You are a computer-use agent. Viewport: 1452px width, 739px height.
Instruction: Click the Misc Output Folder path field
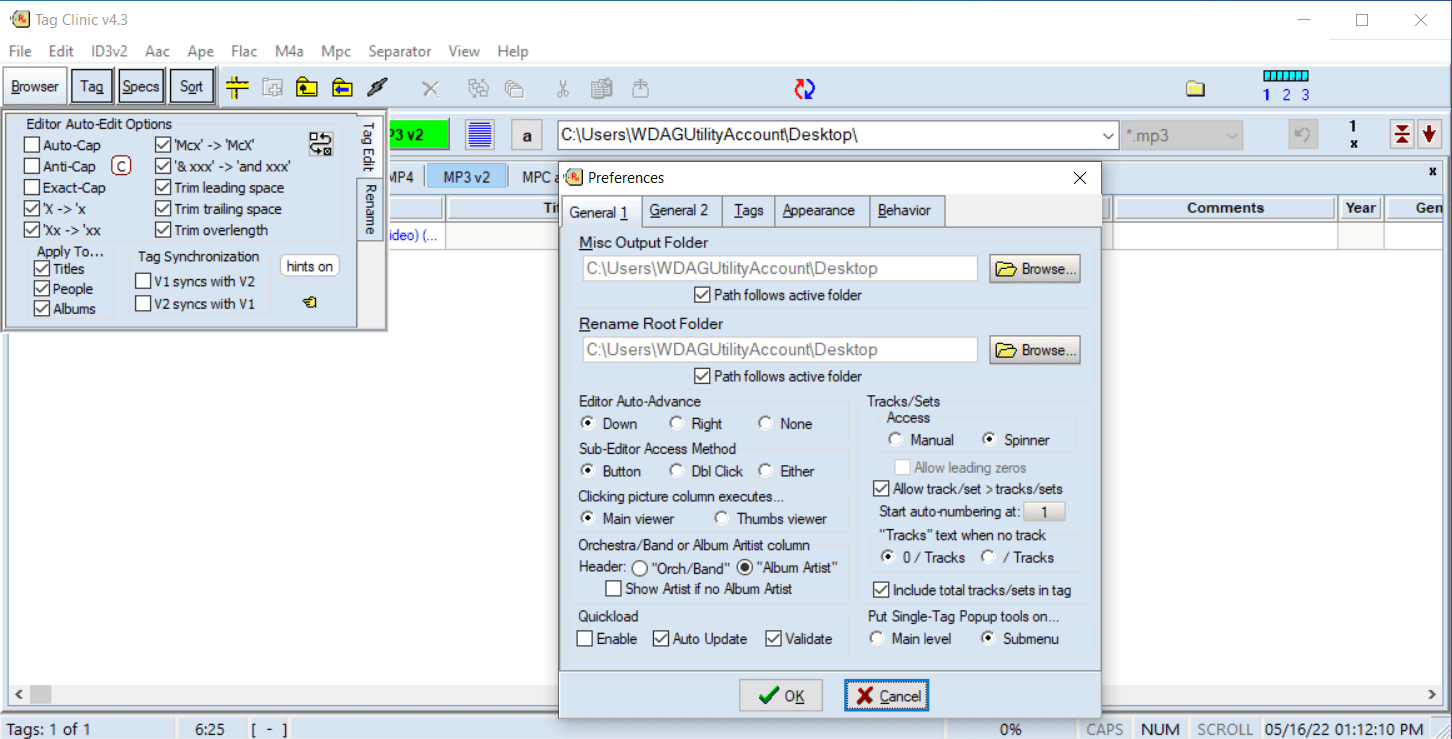coord(780,268)
